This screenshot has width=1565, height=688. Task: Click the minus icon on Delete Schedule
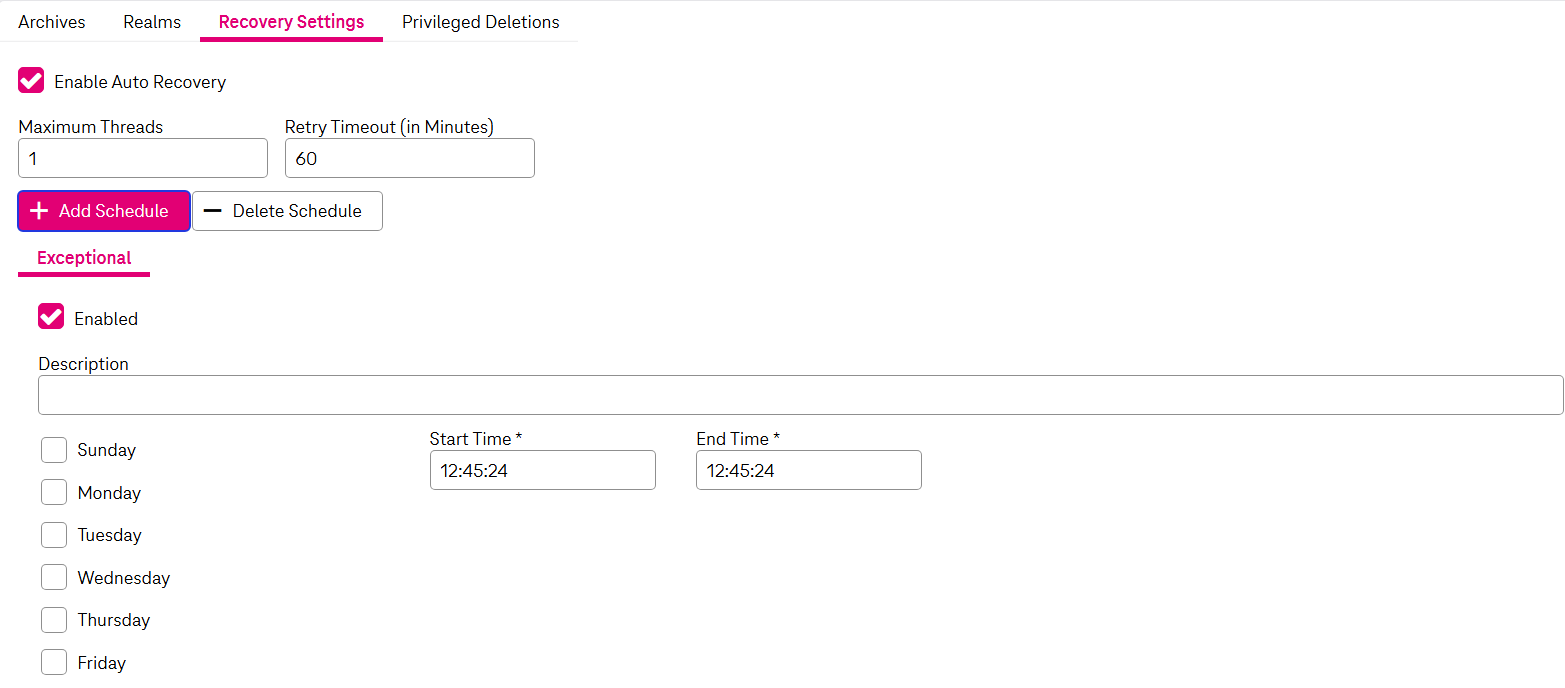click(x=212, y=211)
